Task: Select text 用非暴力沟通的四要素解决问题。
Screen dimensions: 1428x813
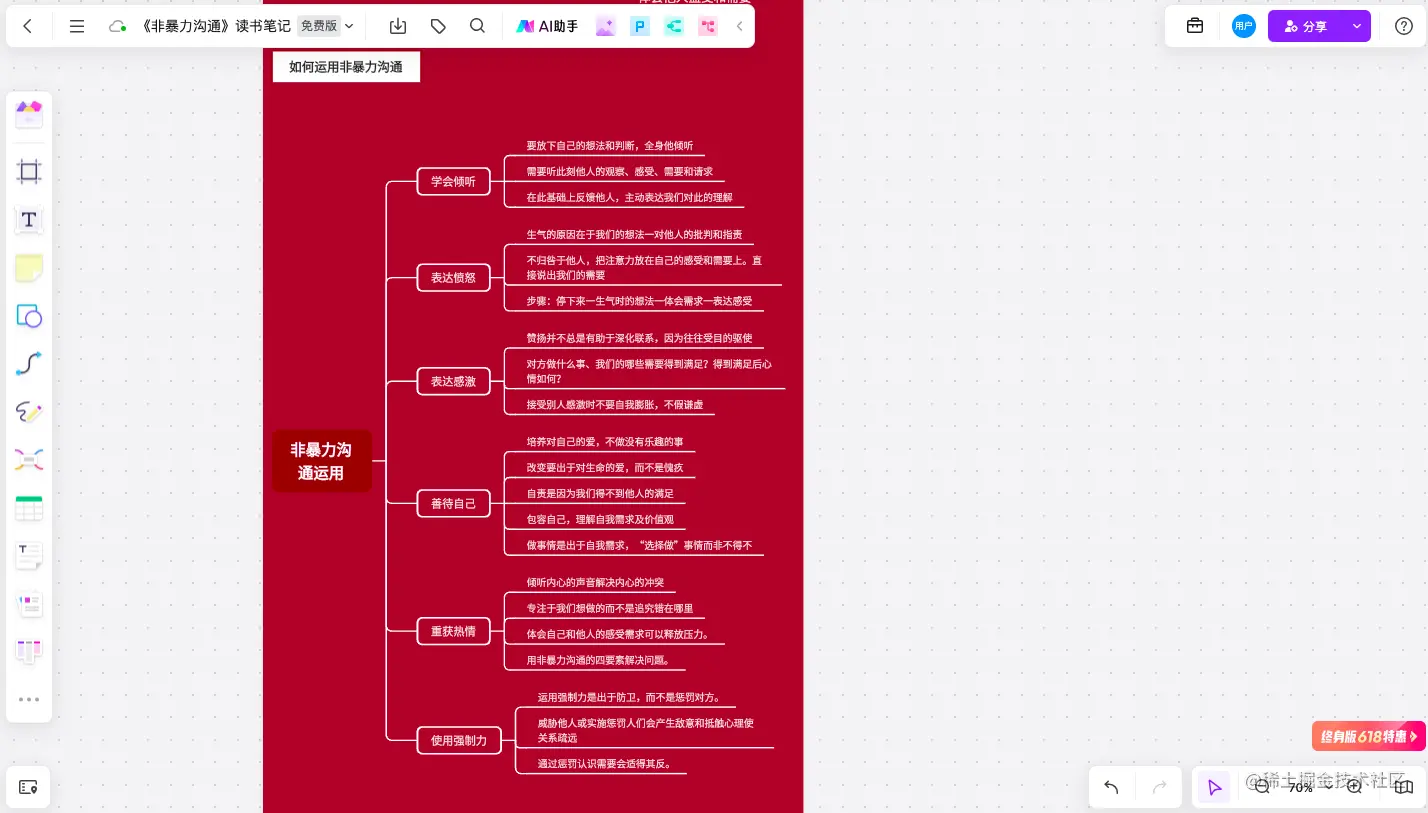Action: pos(599,660)
